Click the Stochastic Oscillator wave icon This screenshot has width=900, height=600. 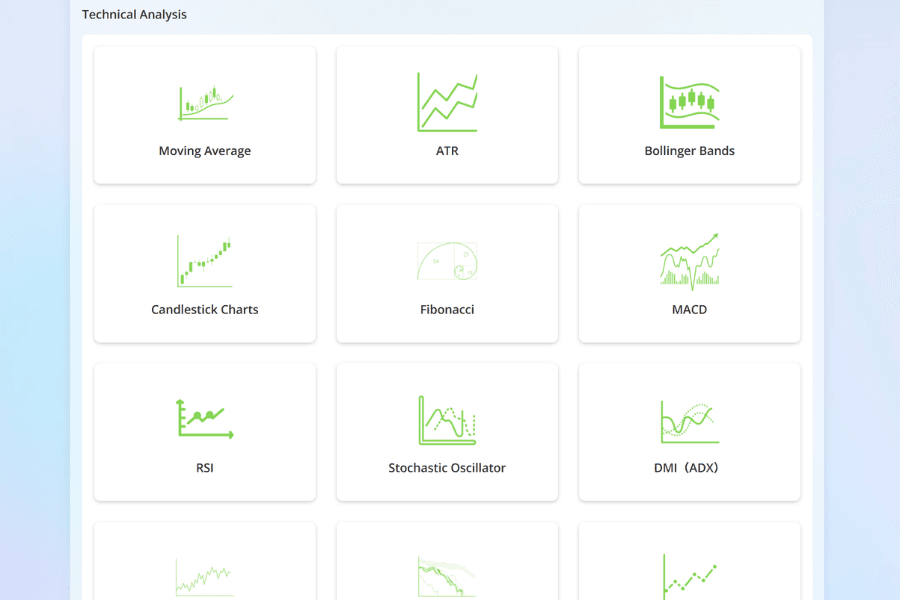pyautogui.click(x=447, y=420)
